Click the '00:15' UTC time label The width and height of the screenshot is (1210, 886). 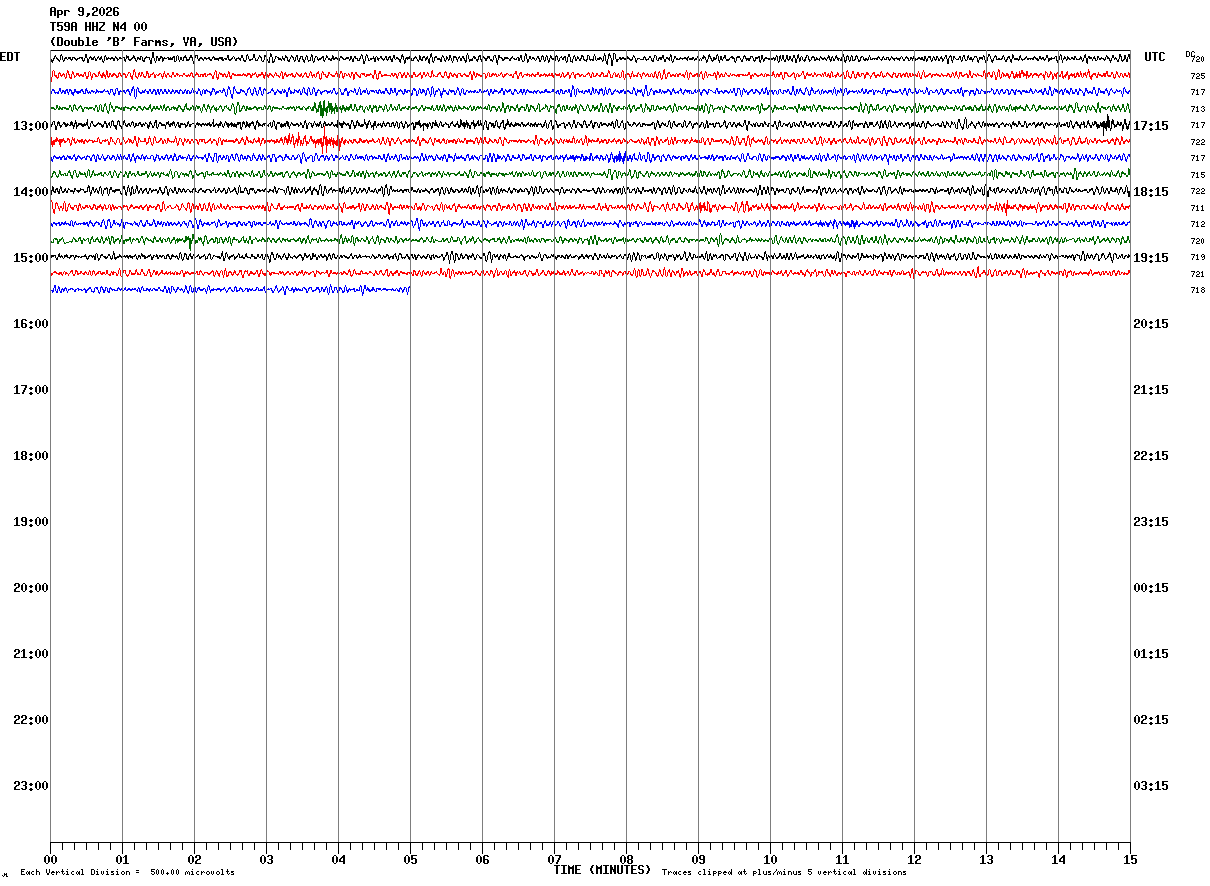pos(1150,588)
